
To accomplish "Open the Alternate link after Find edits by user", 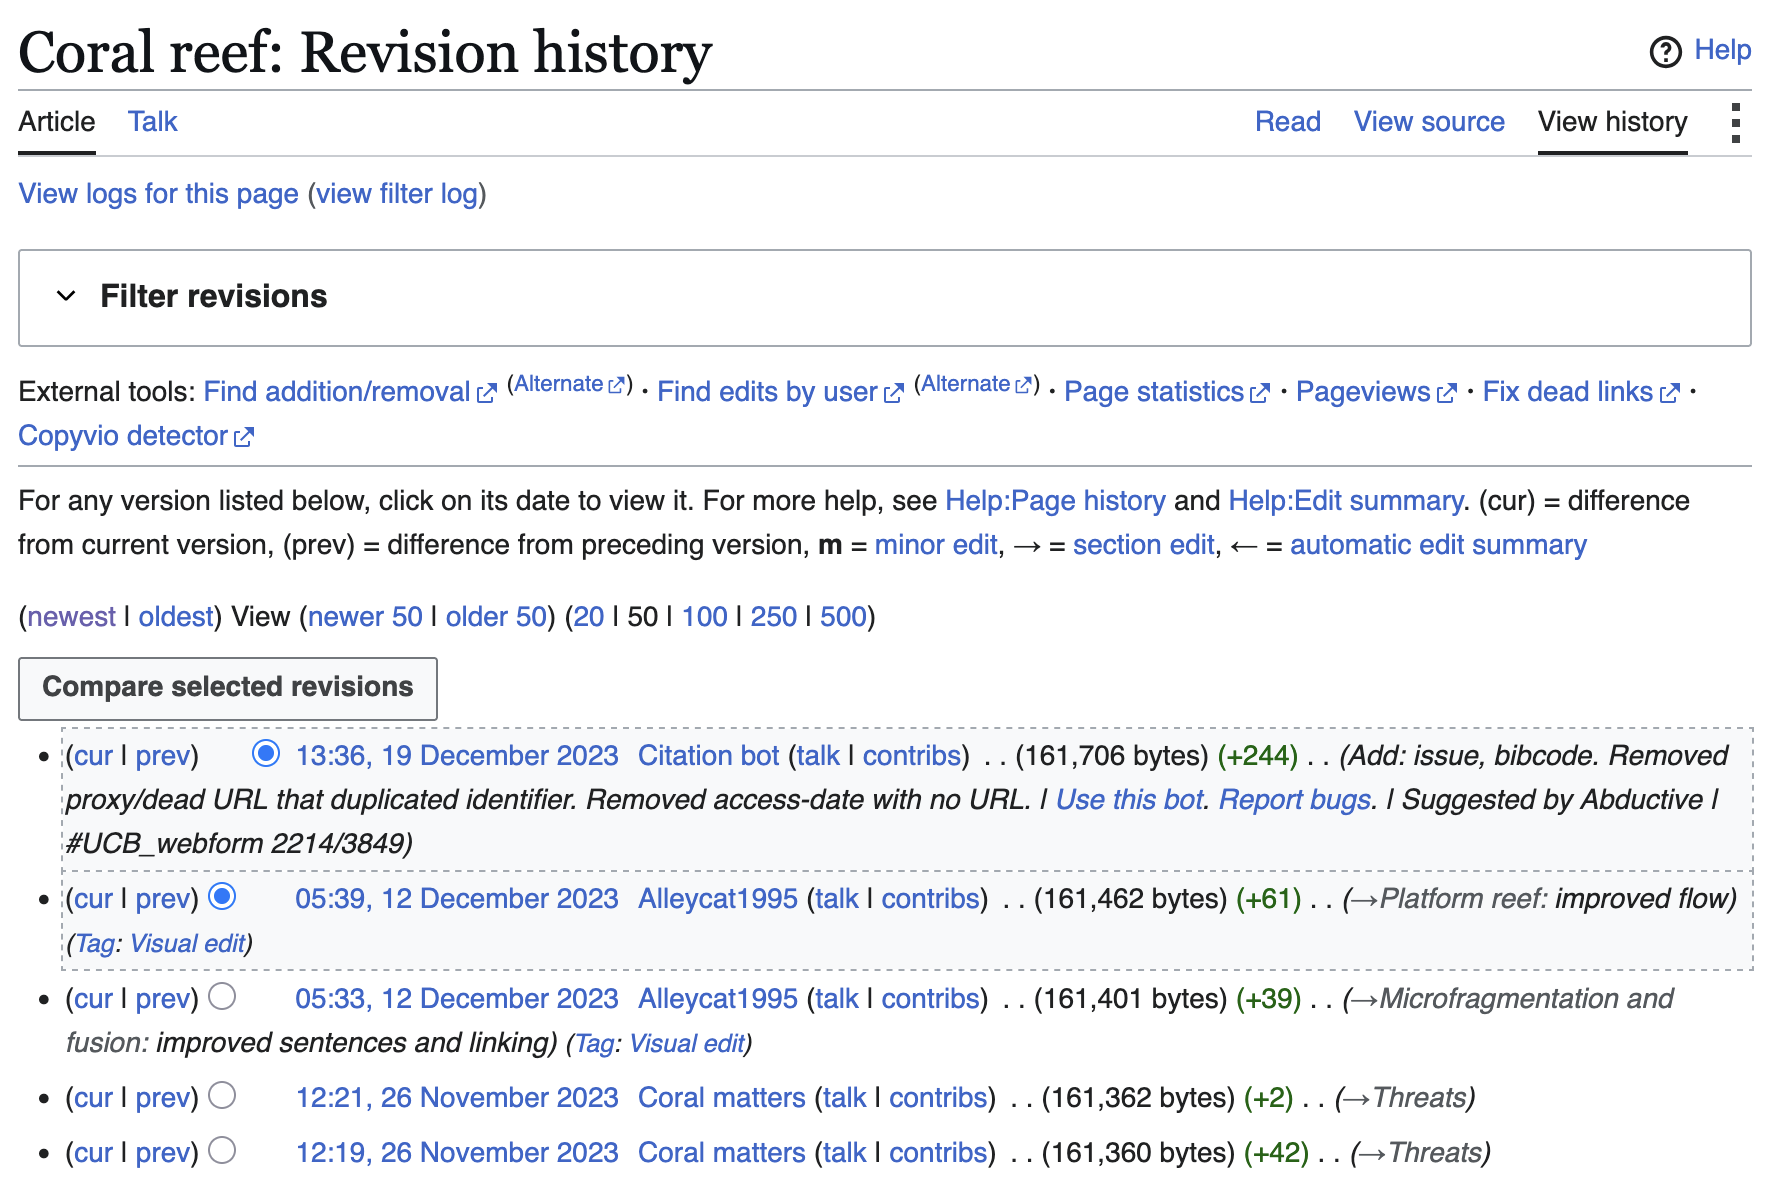I will 977,385.
